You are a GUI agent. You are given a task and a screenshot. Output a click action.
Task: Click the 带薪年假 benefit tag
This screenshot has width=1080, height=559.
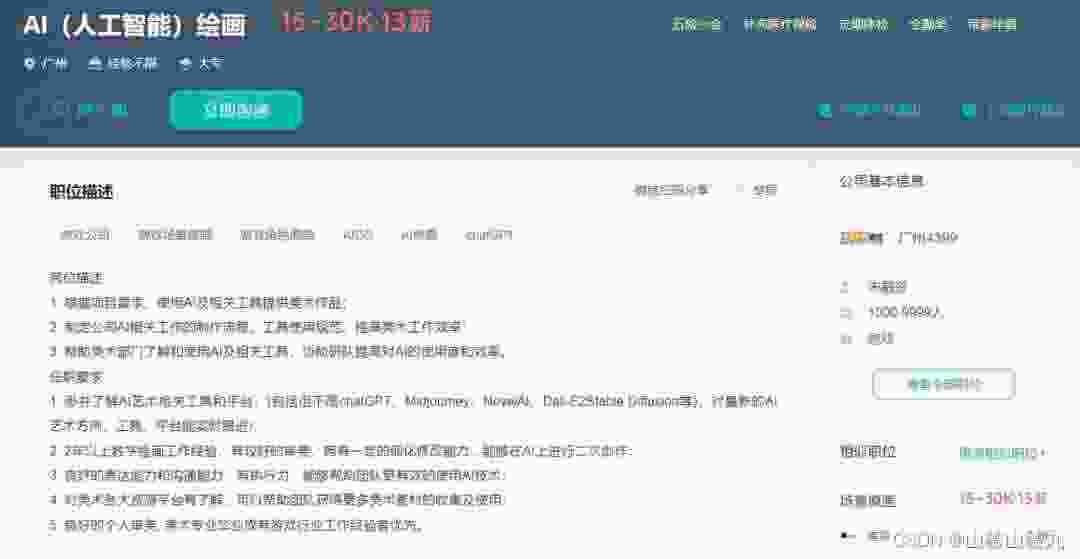(x=992, y=25)
